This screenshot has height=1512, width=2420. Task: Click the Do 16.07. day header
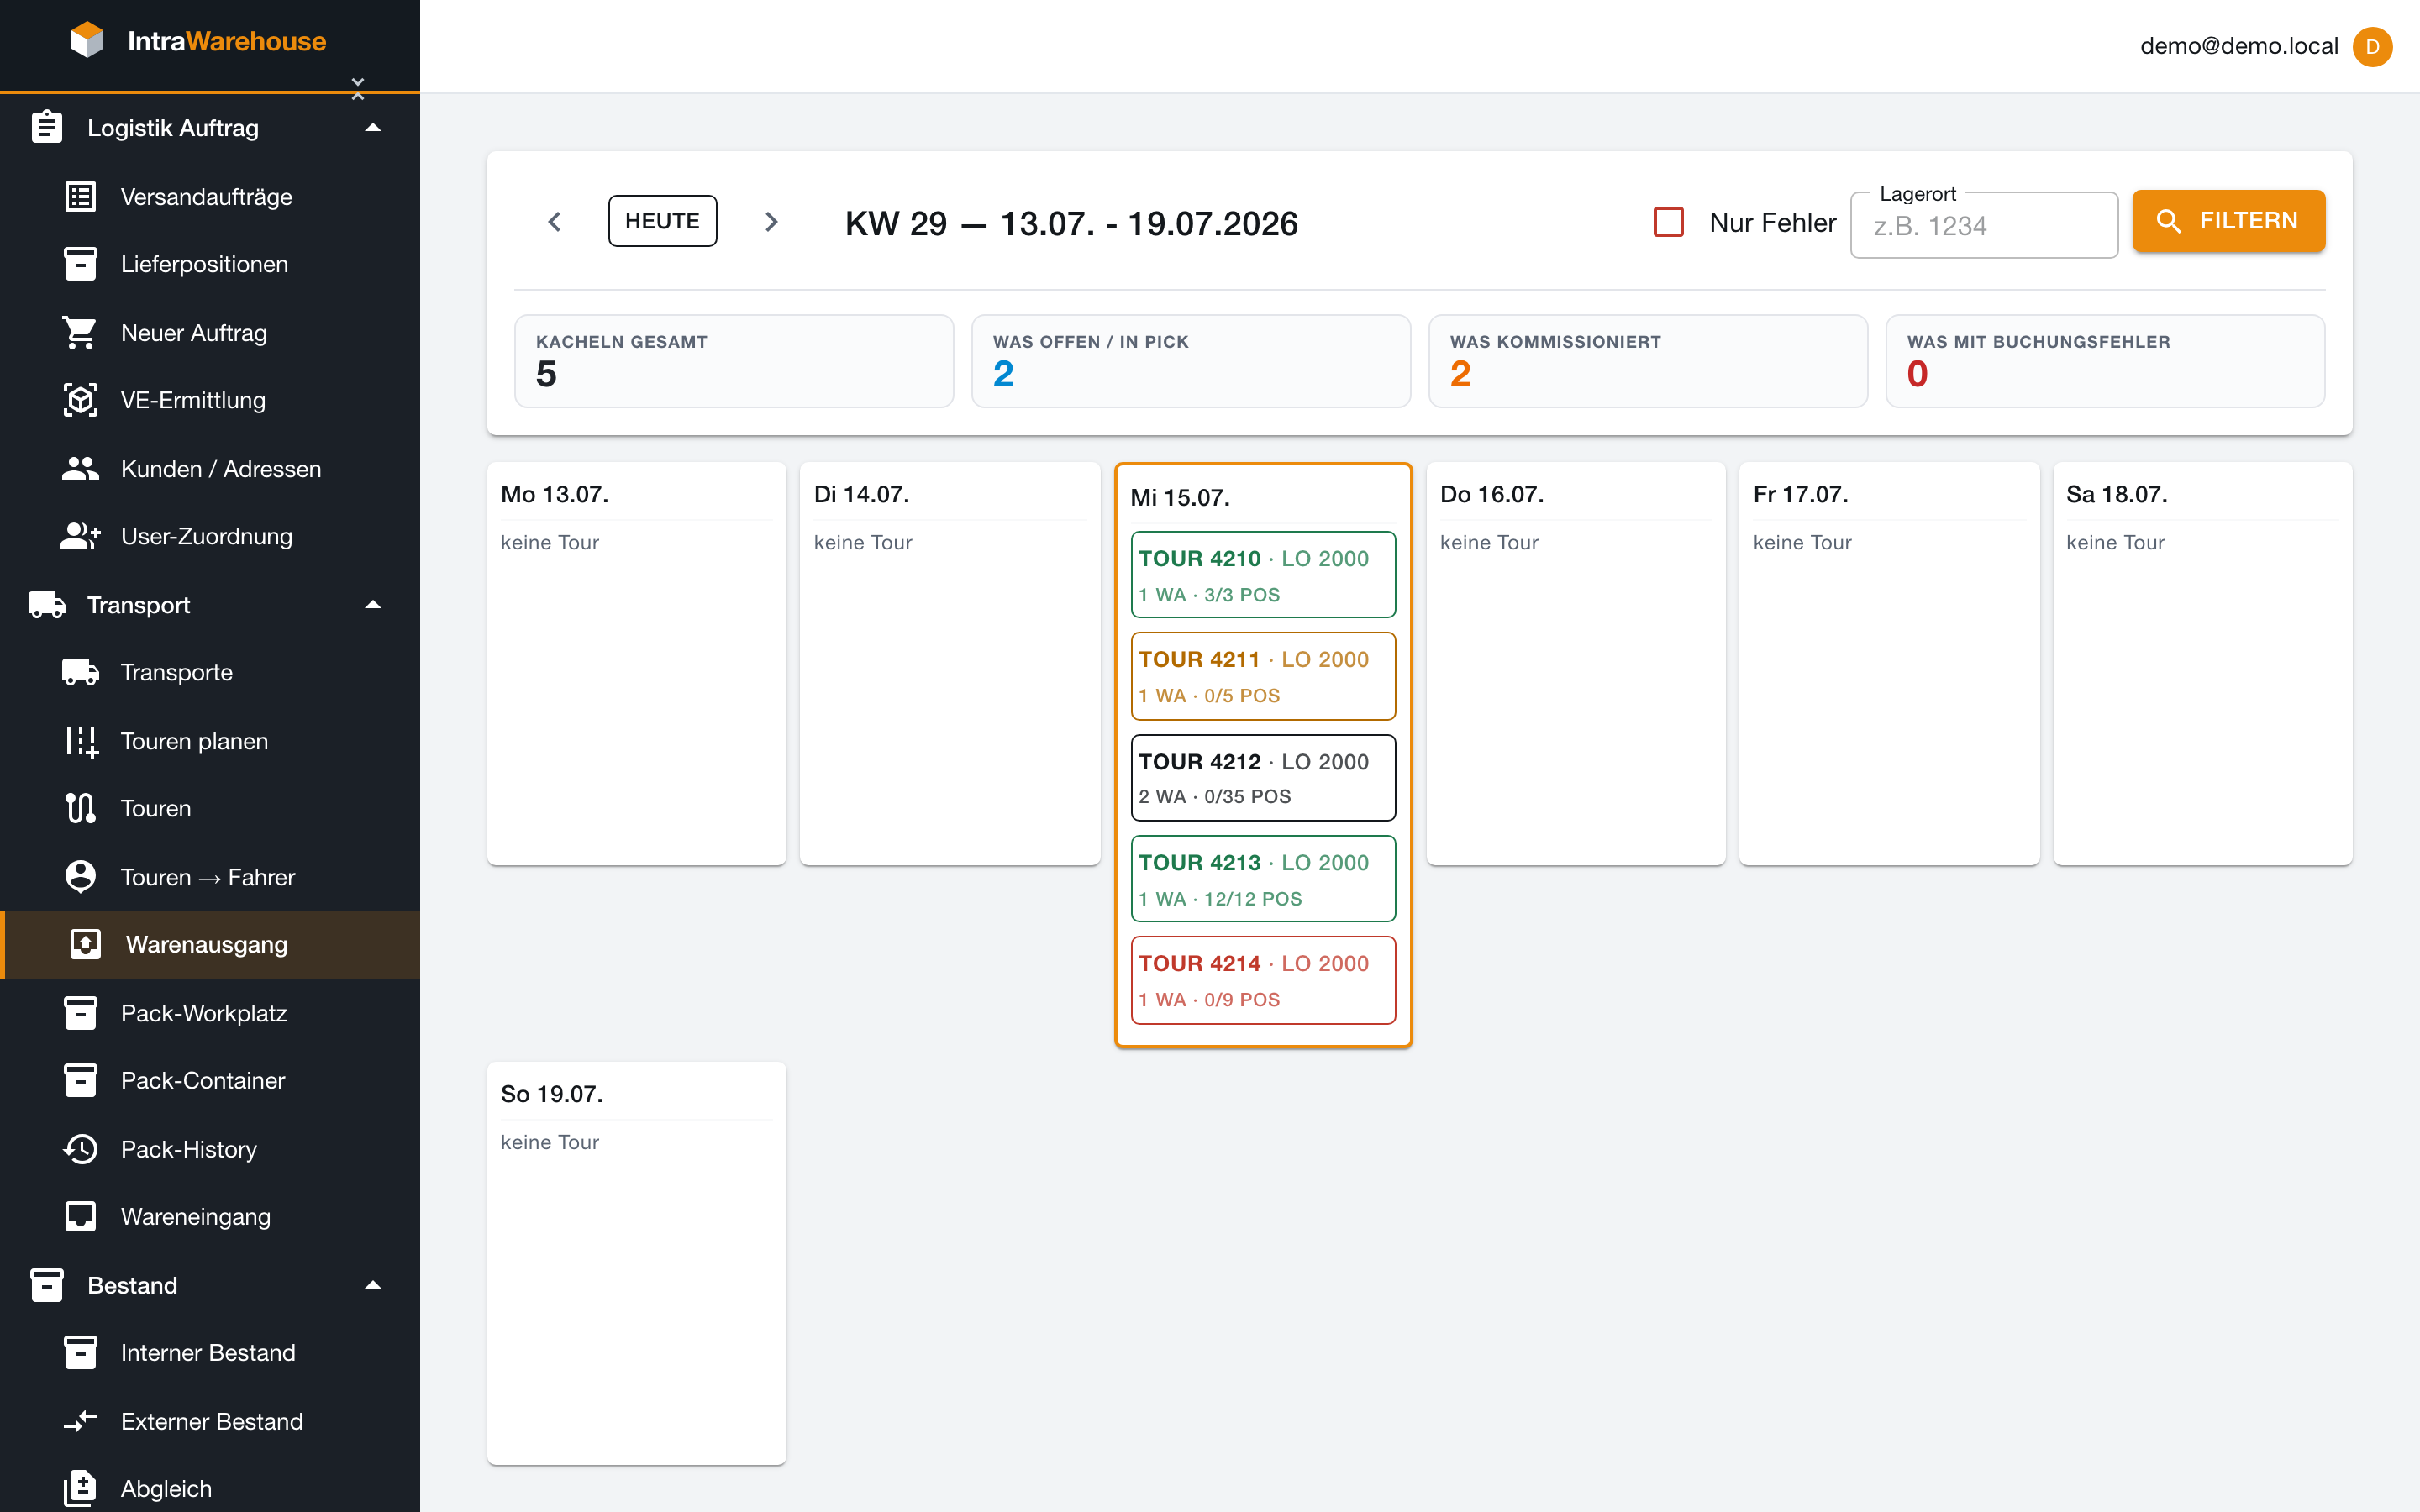point(1492,494)
